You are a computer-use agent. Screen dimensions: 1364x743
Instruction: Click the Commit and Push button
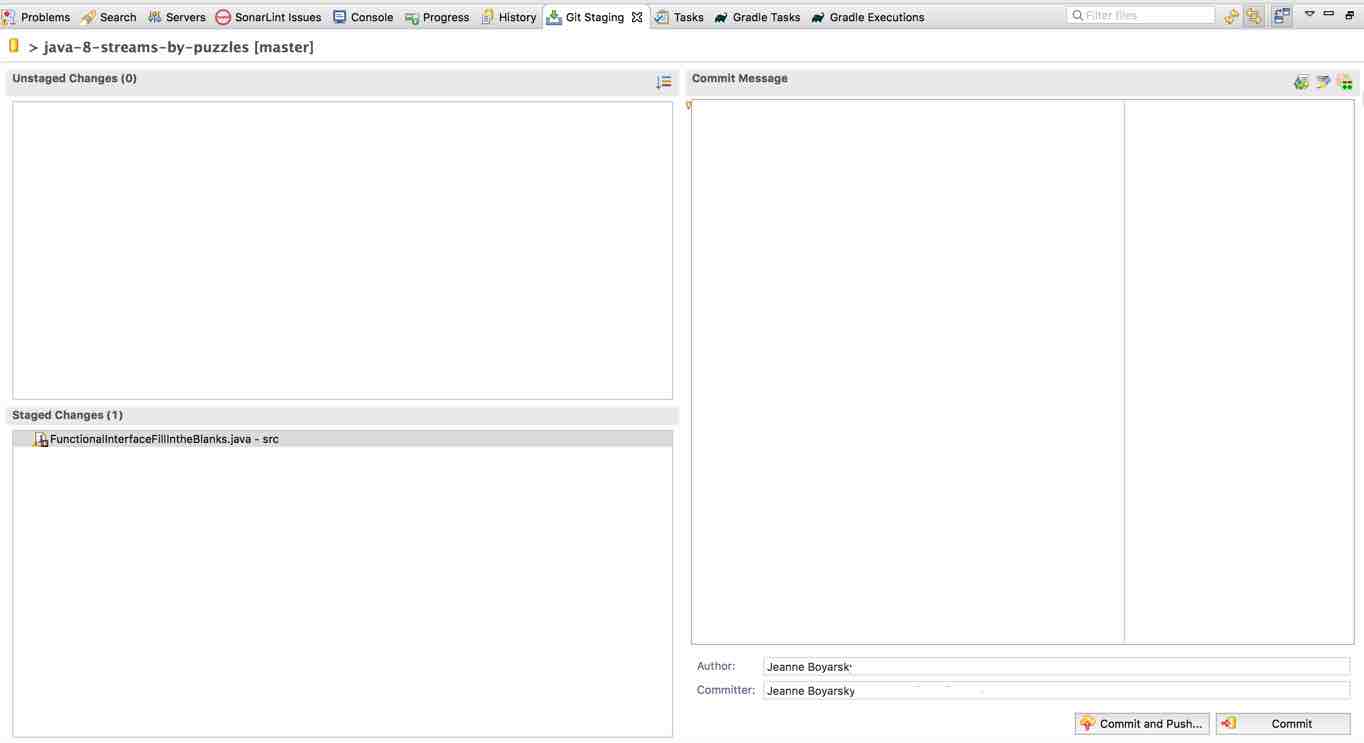[x=1141, y=723]
